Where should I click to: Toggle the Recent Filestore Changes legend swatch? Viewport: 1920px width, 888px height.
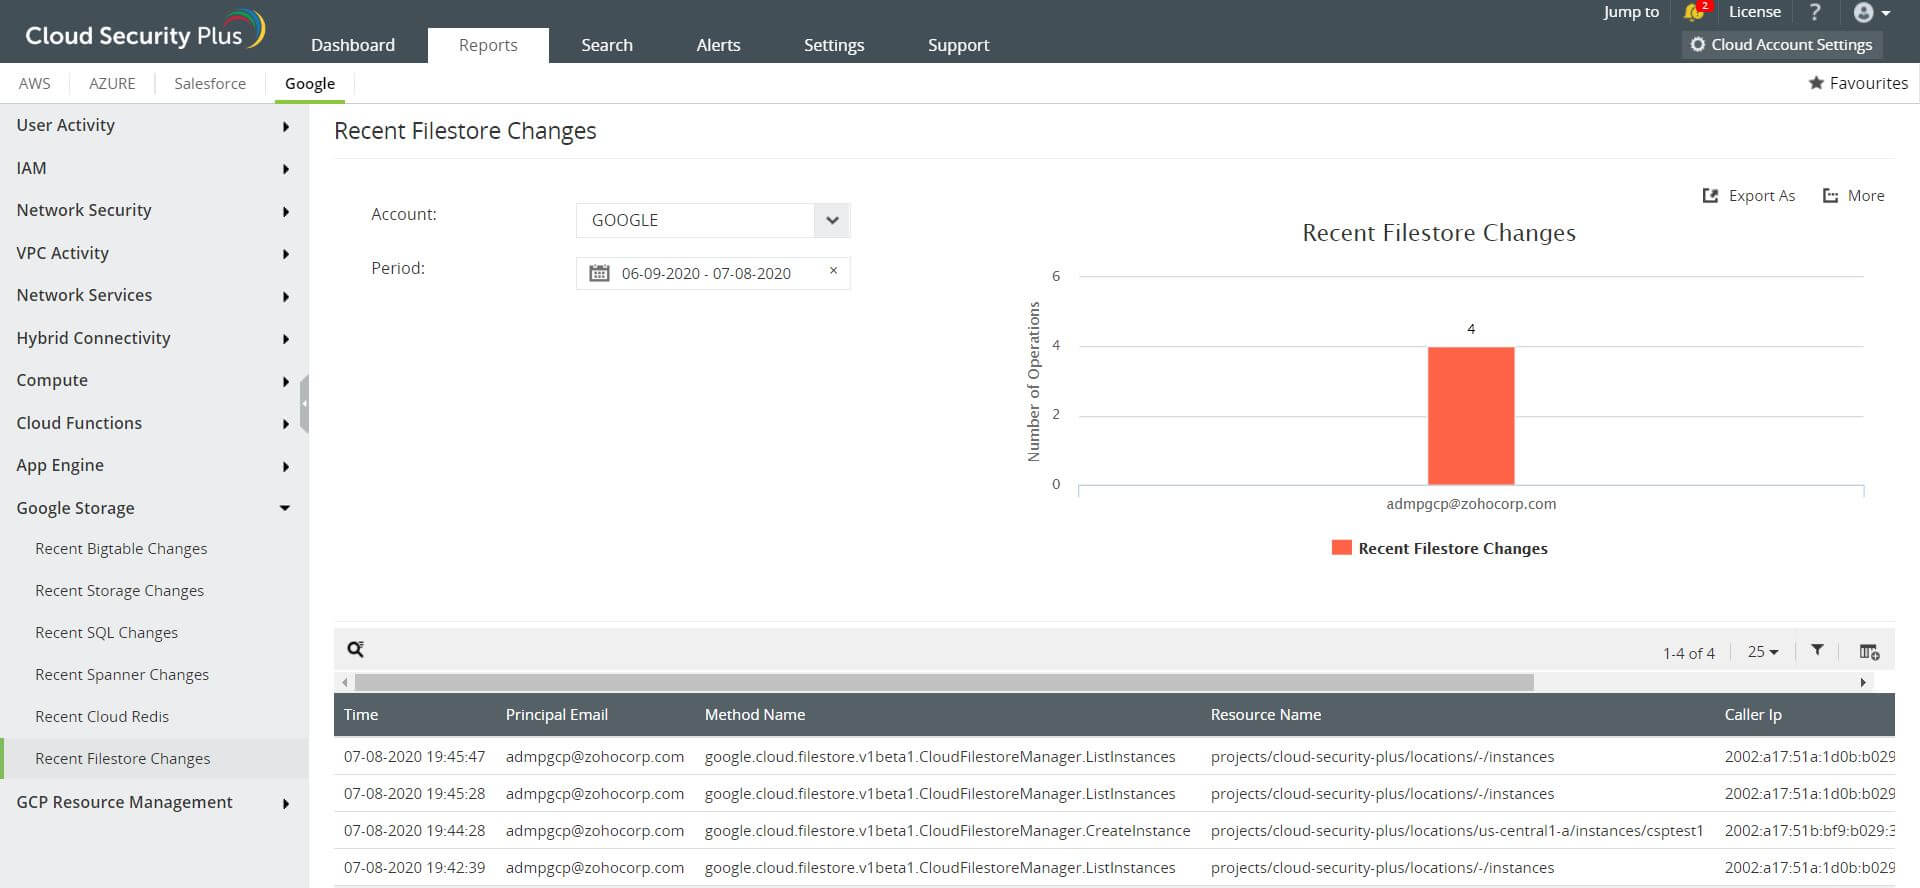1341,547
